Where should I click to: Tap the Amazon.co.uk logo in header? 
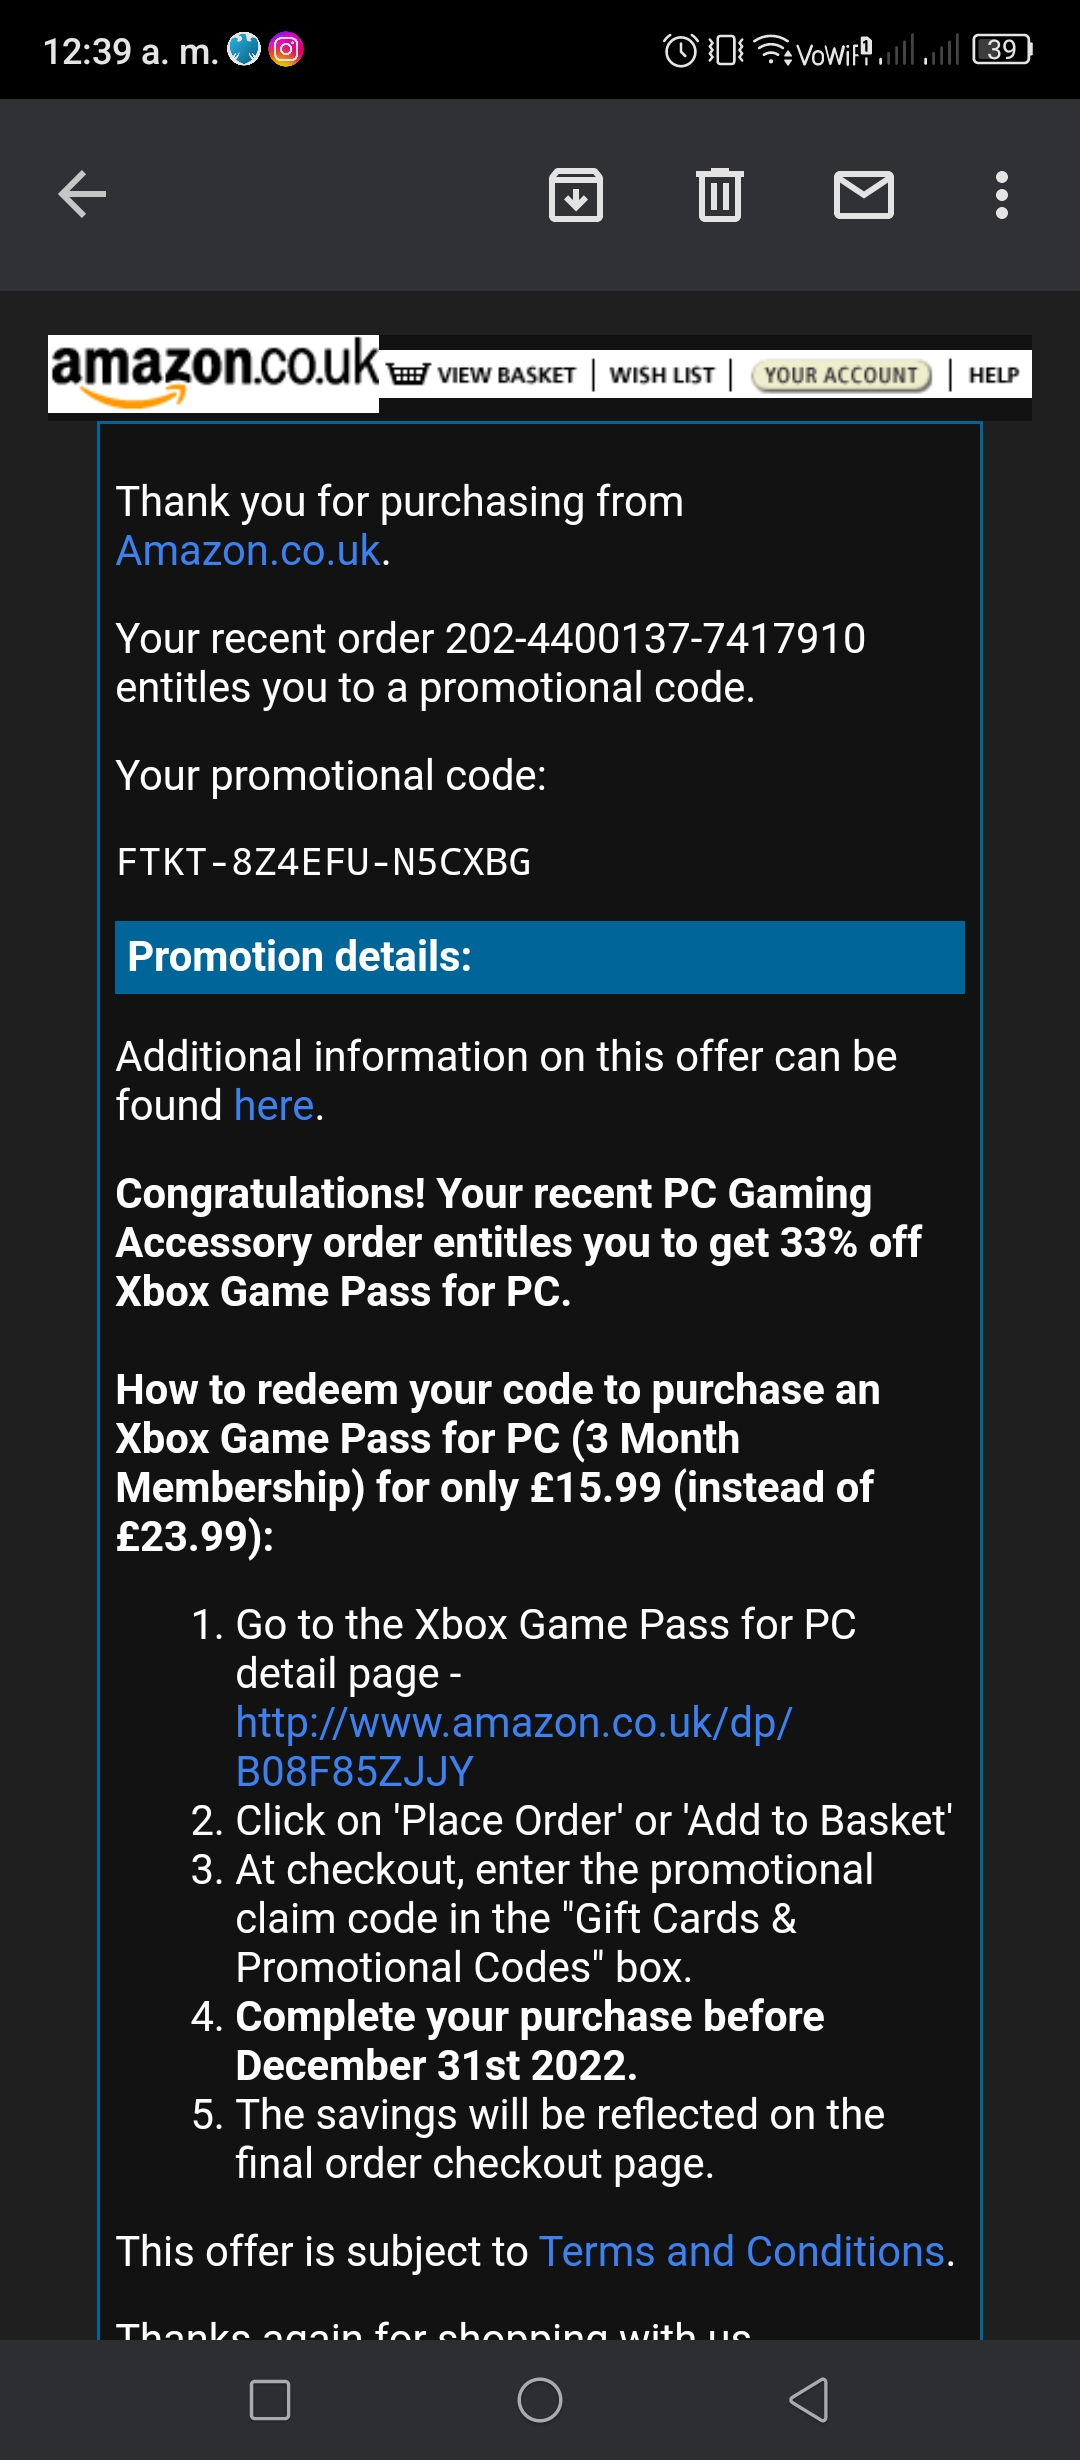coord(214,373)
